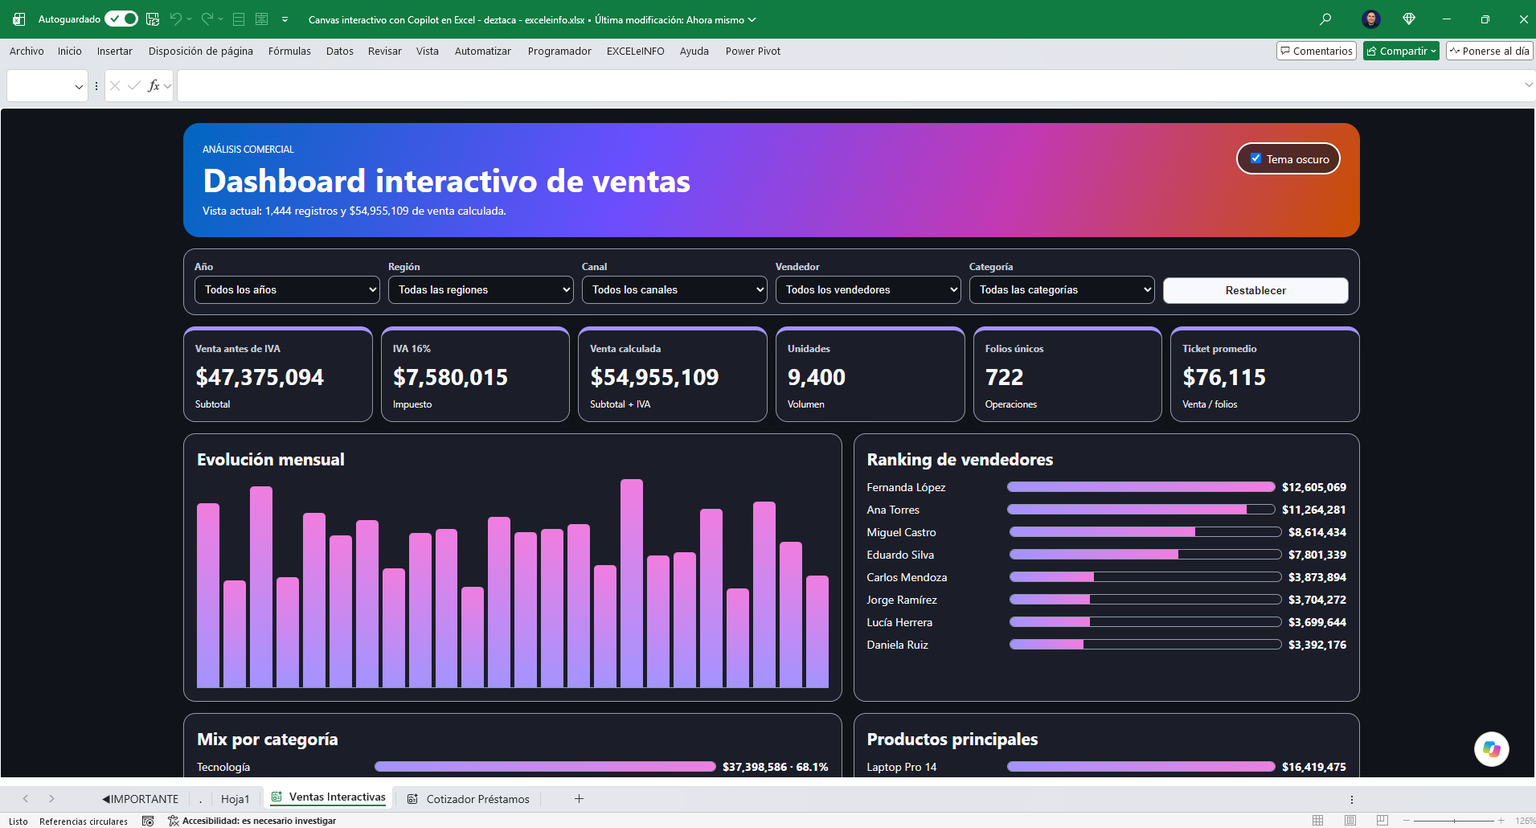Add a new sheet with the plus icon
Screen dimensions: 1536x828
(579, 798)
